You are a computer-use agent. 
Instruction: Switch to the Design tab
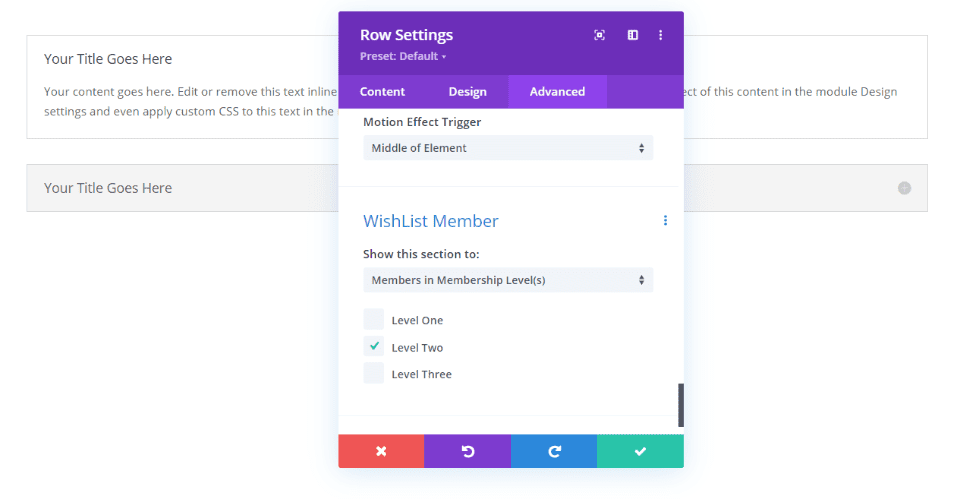[x=467, y=92]
